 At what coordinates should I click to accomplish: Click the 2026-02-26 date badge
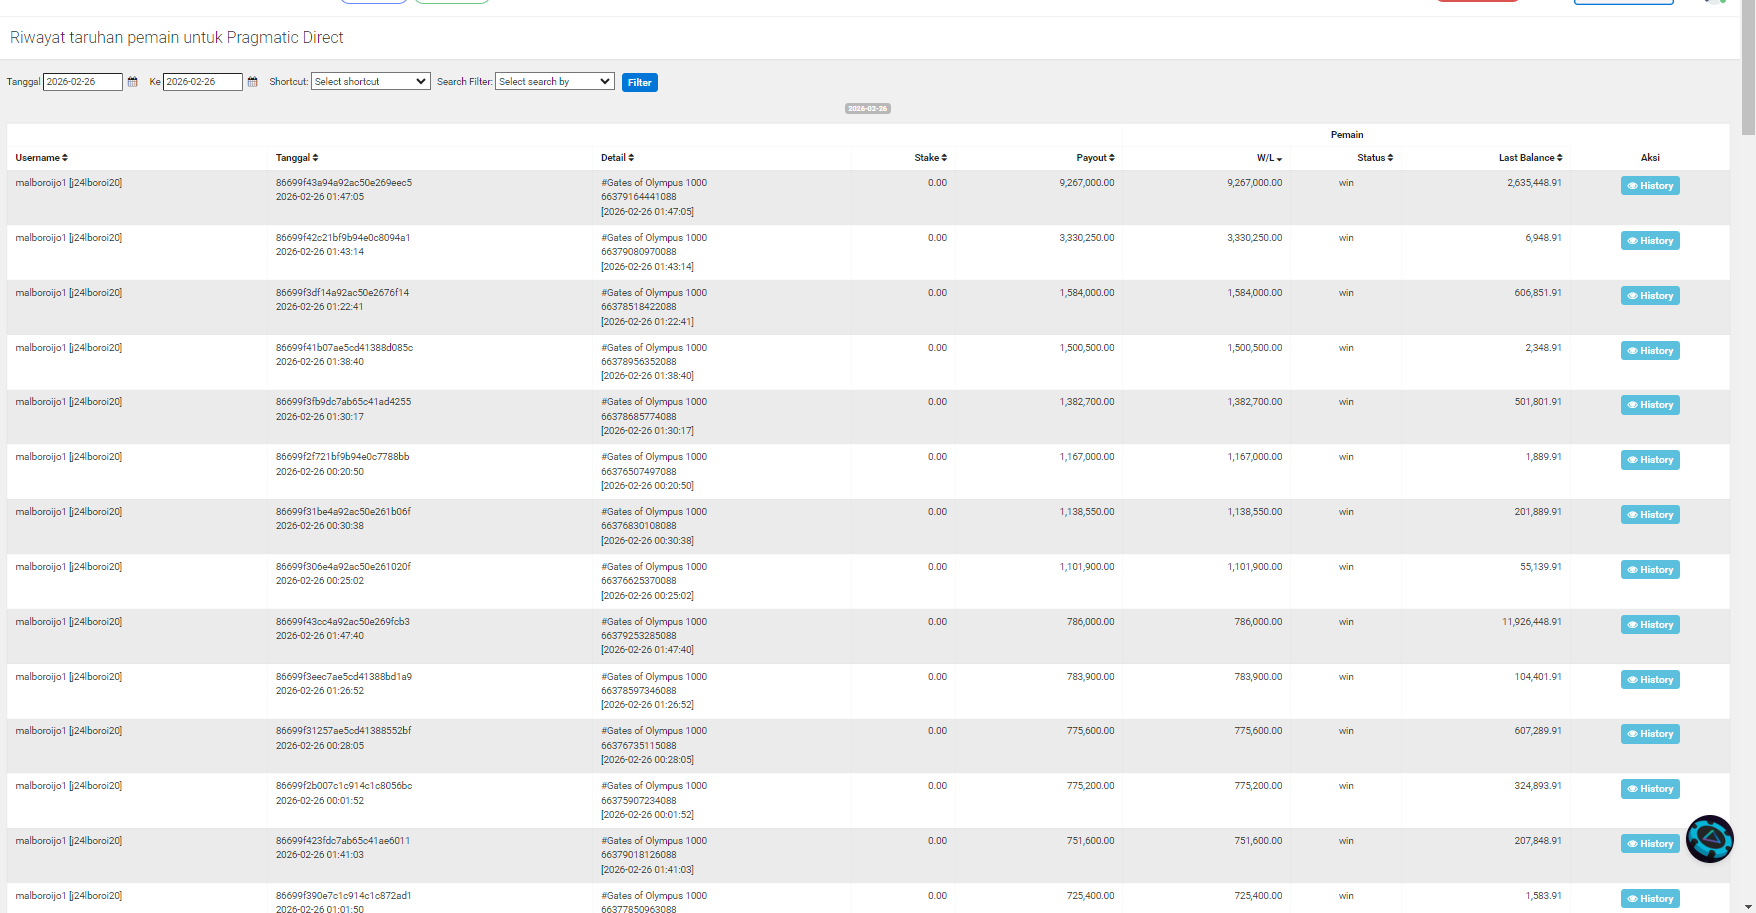pyautogui.click(x=868, y=109)
